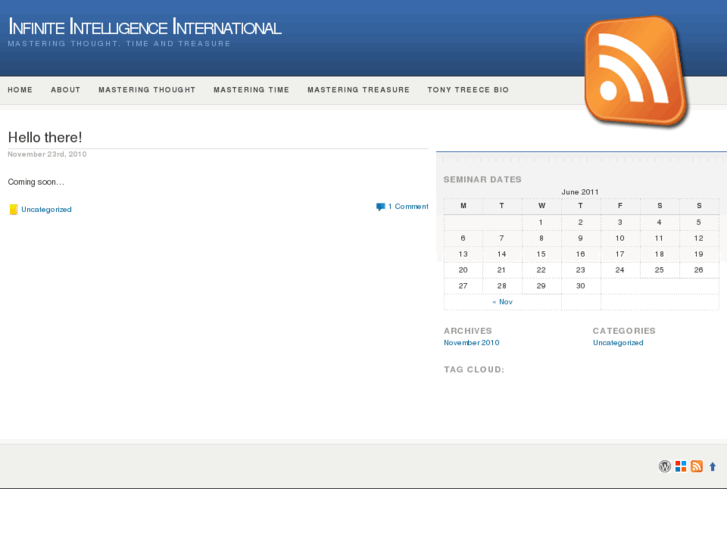
Task: Click the blue up-arrow back-to-top icon
Action: point(713,467)
